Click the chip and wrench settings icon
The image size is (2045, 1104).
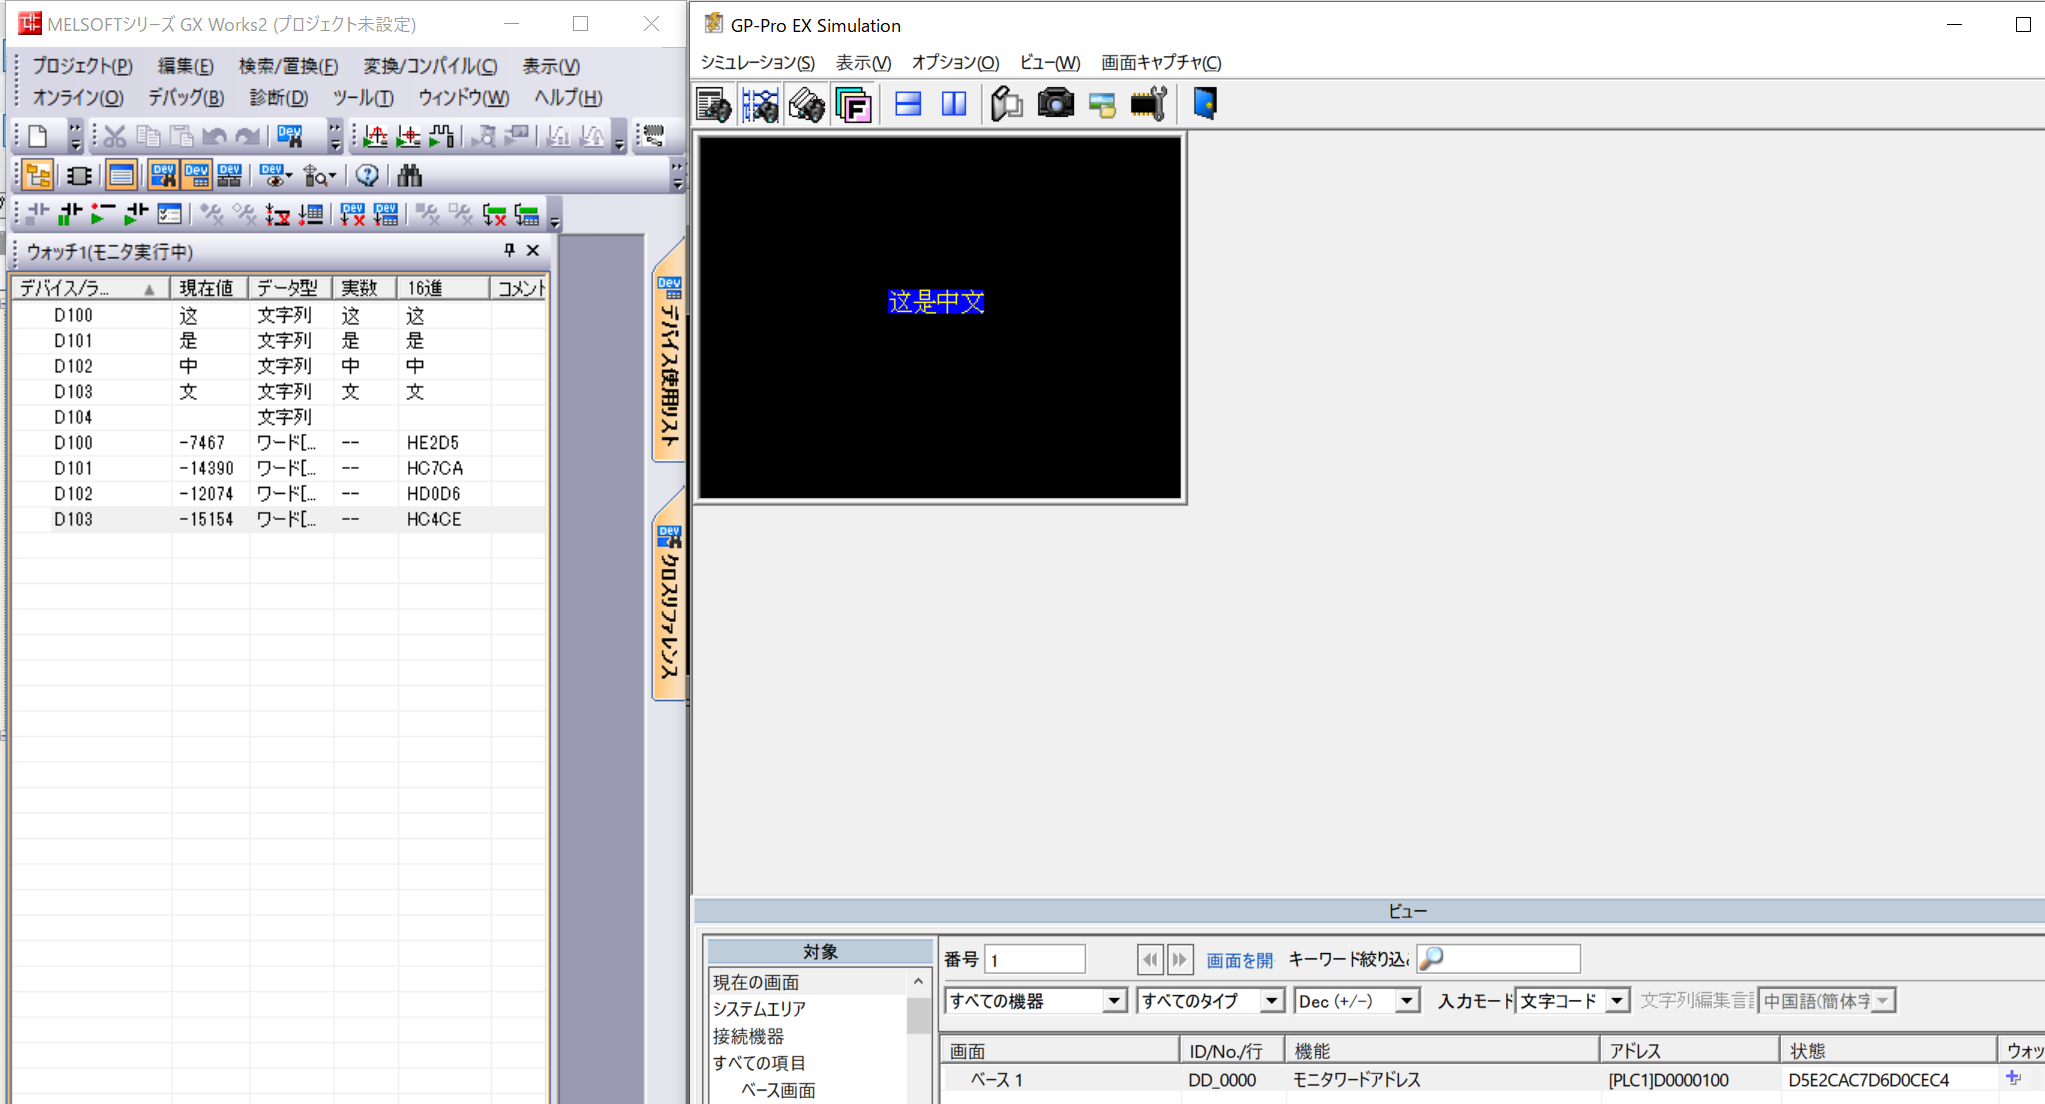(1148, 104)
